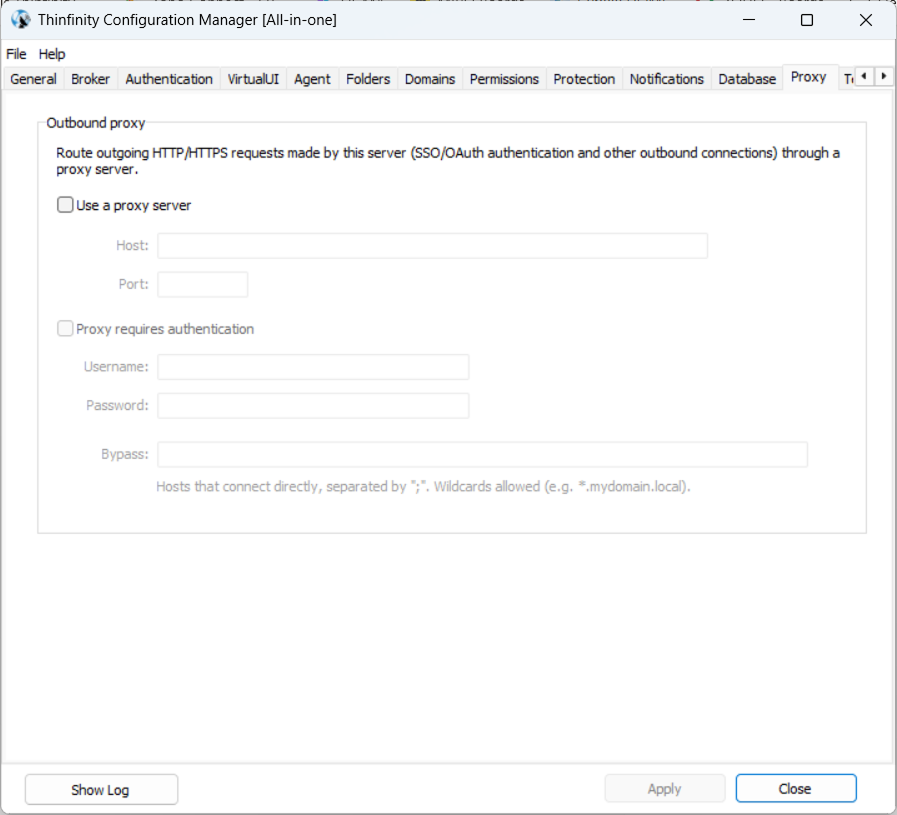Screen dimensions: 897x815
Task: Open the Help menu
Action: tap(52, 54)
